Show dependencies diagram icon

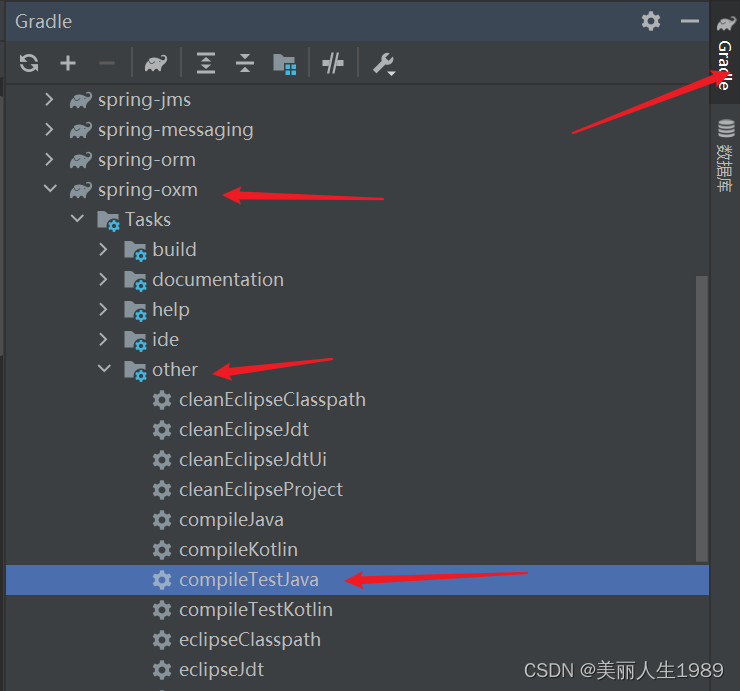(285, 64)
